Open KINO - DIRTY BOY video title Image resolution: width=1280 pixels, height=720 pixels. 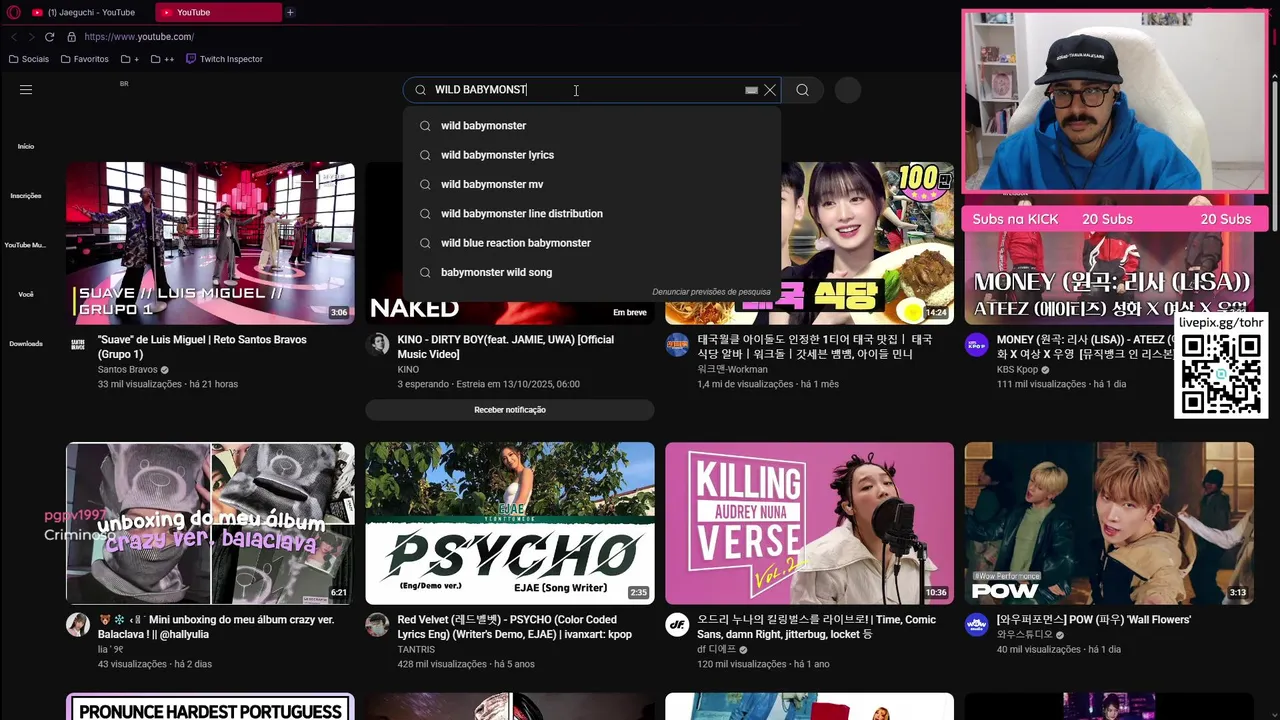[505, 347]
